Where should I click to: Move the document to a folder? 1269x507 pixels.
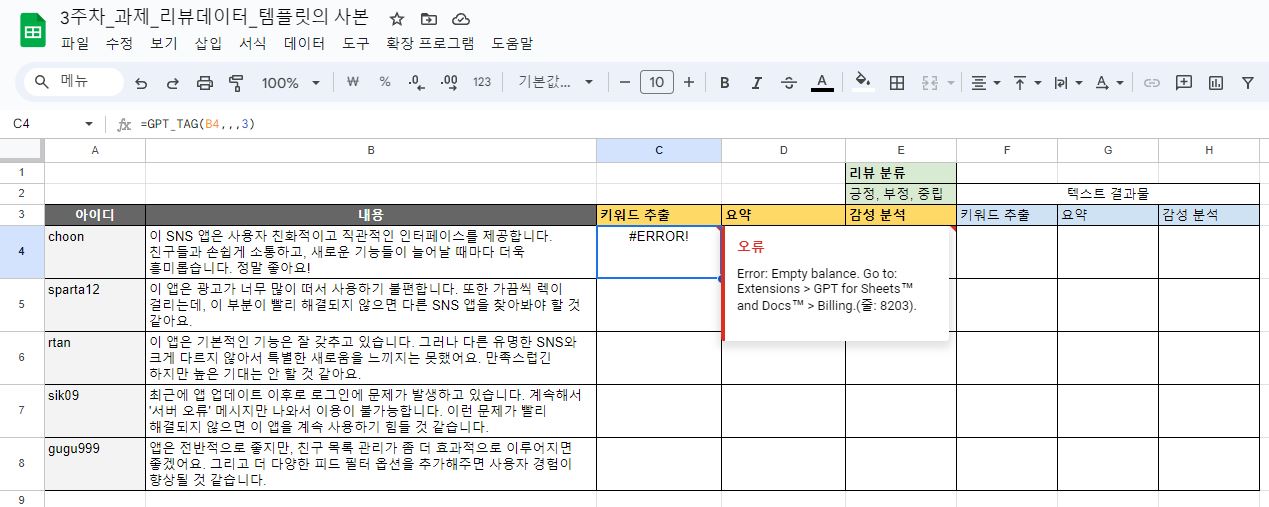(429, 19)
